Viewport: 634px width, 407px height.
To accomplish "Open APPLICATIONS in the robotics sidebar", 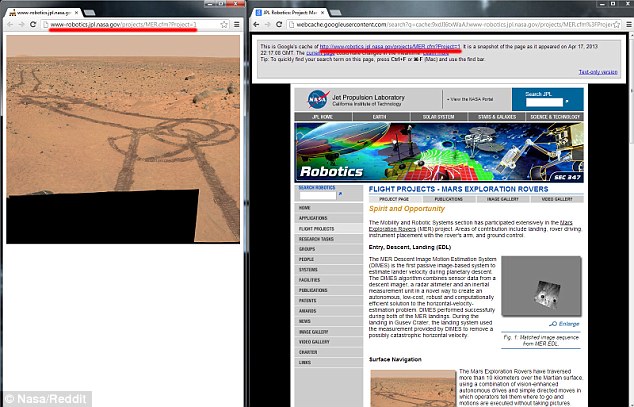I will (329, 218).
